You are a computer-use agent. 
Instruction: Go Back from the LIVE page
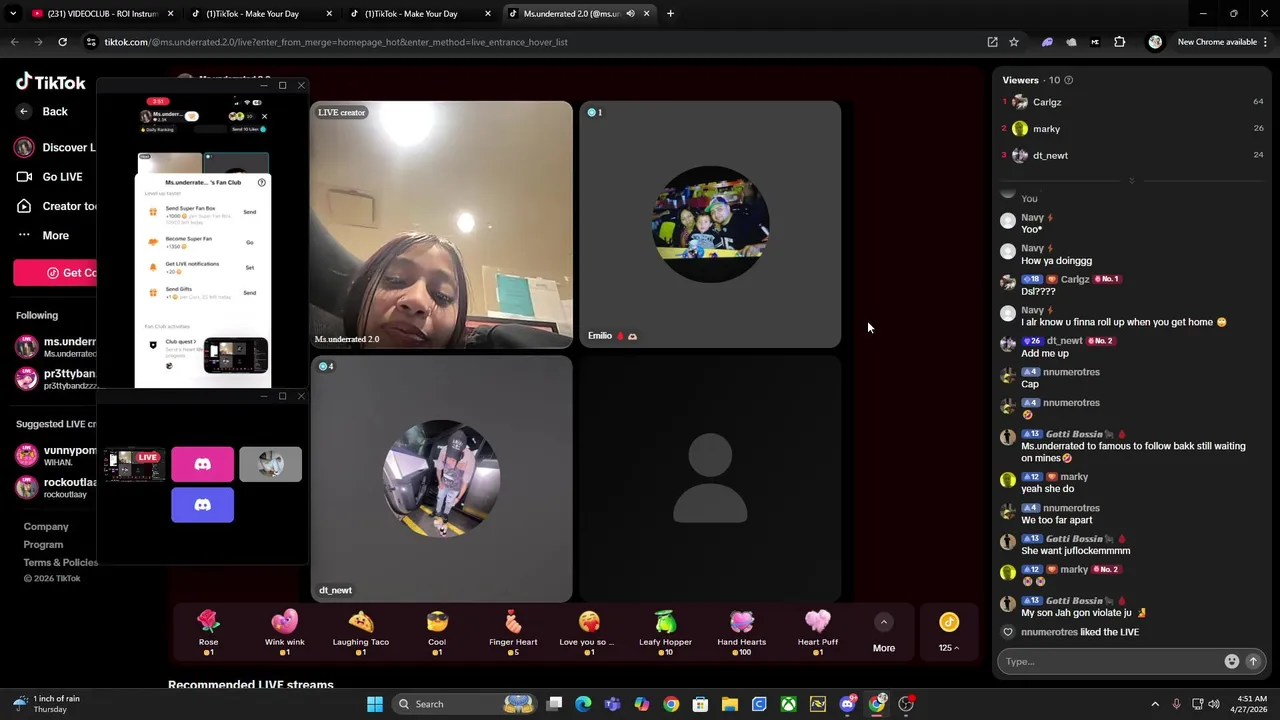43,112
